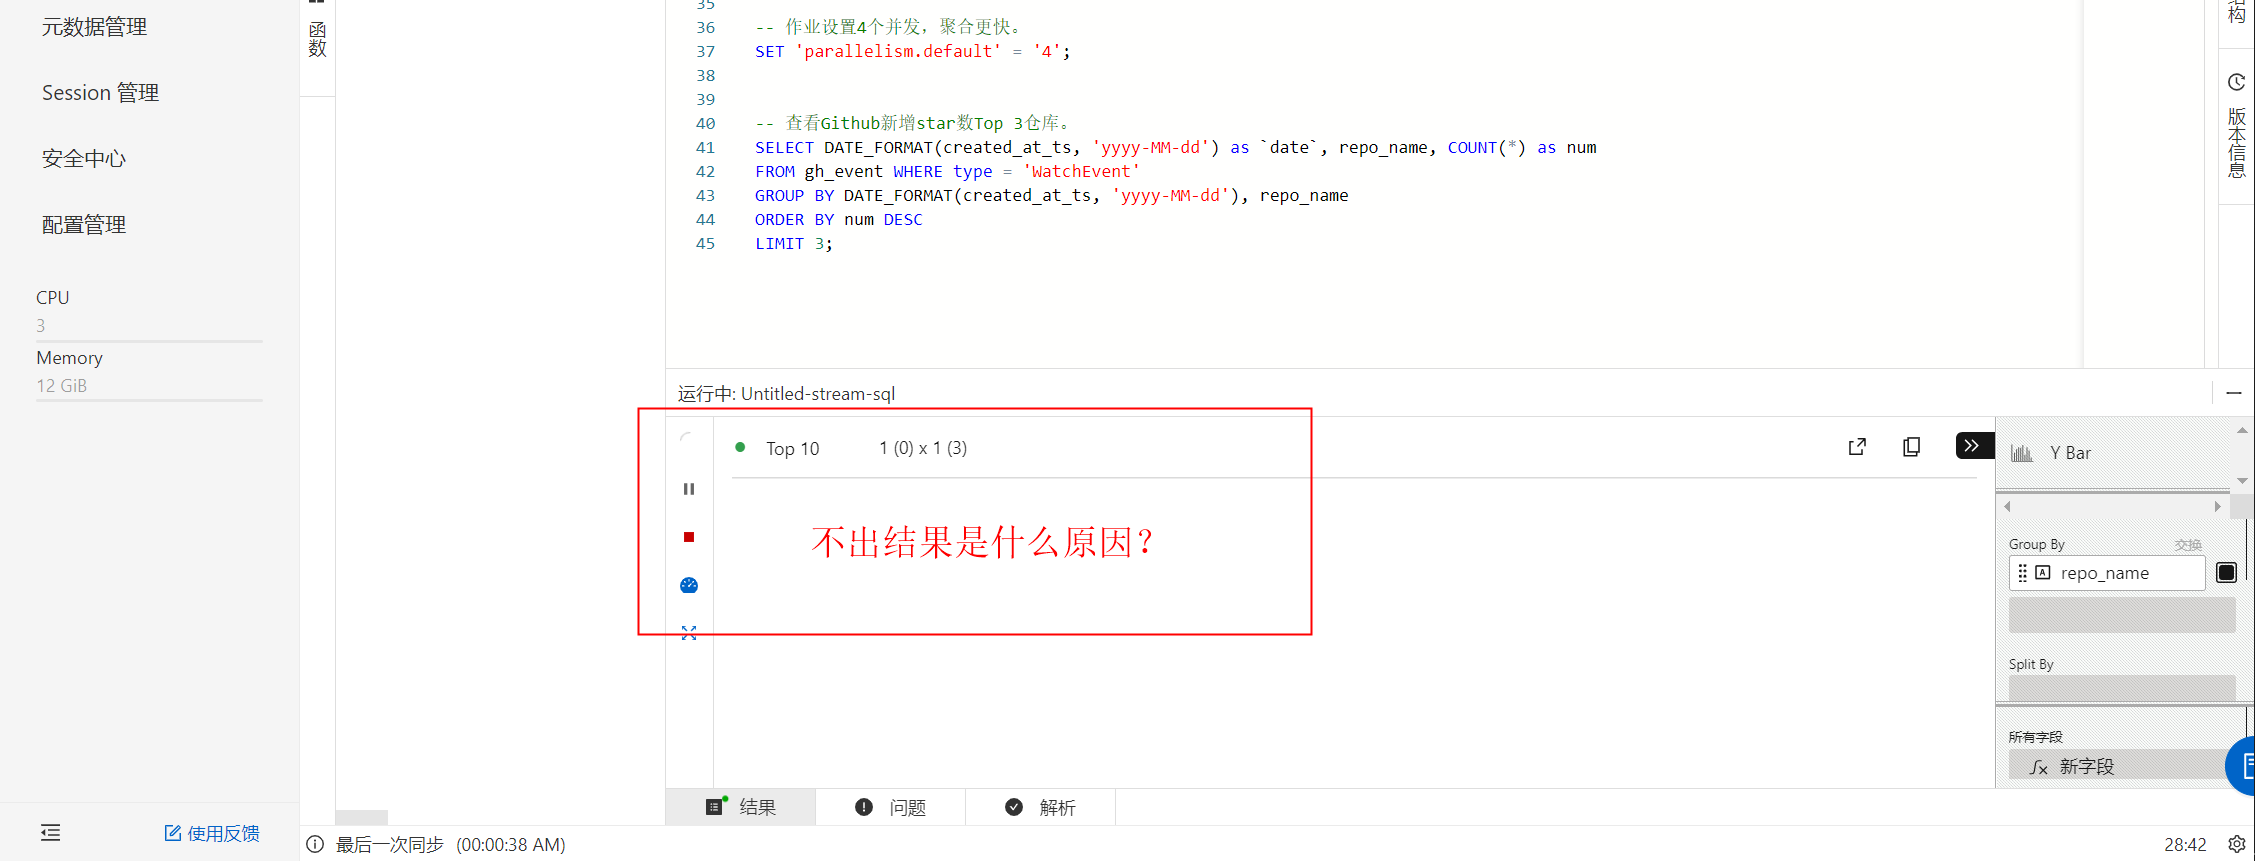Screen dimensions: 2255x861
Task: Click the Top 10 result view label
Action: point(793,449)
